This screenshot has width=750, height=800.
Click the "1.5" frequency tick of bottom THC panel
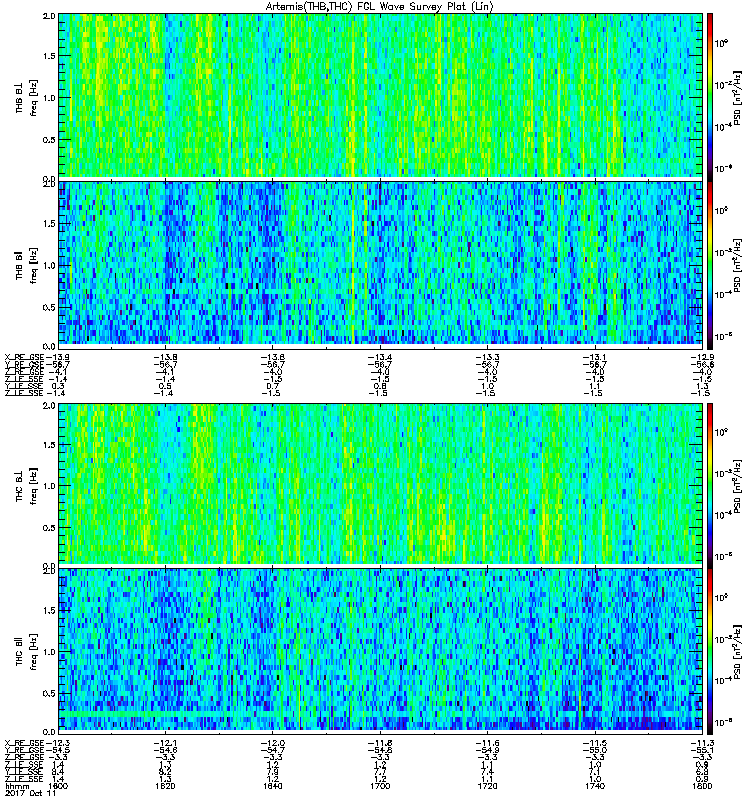pos(49,610)
